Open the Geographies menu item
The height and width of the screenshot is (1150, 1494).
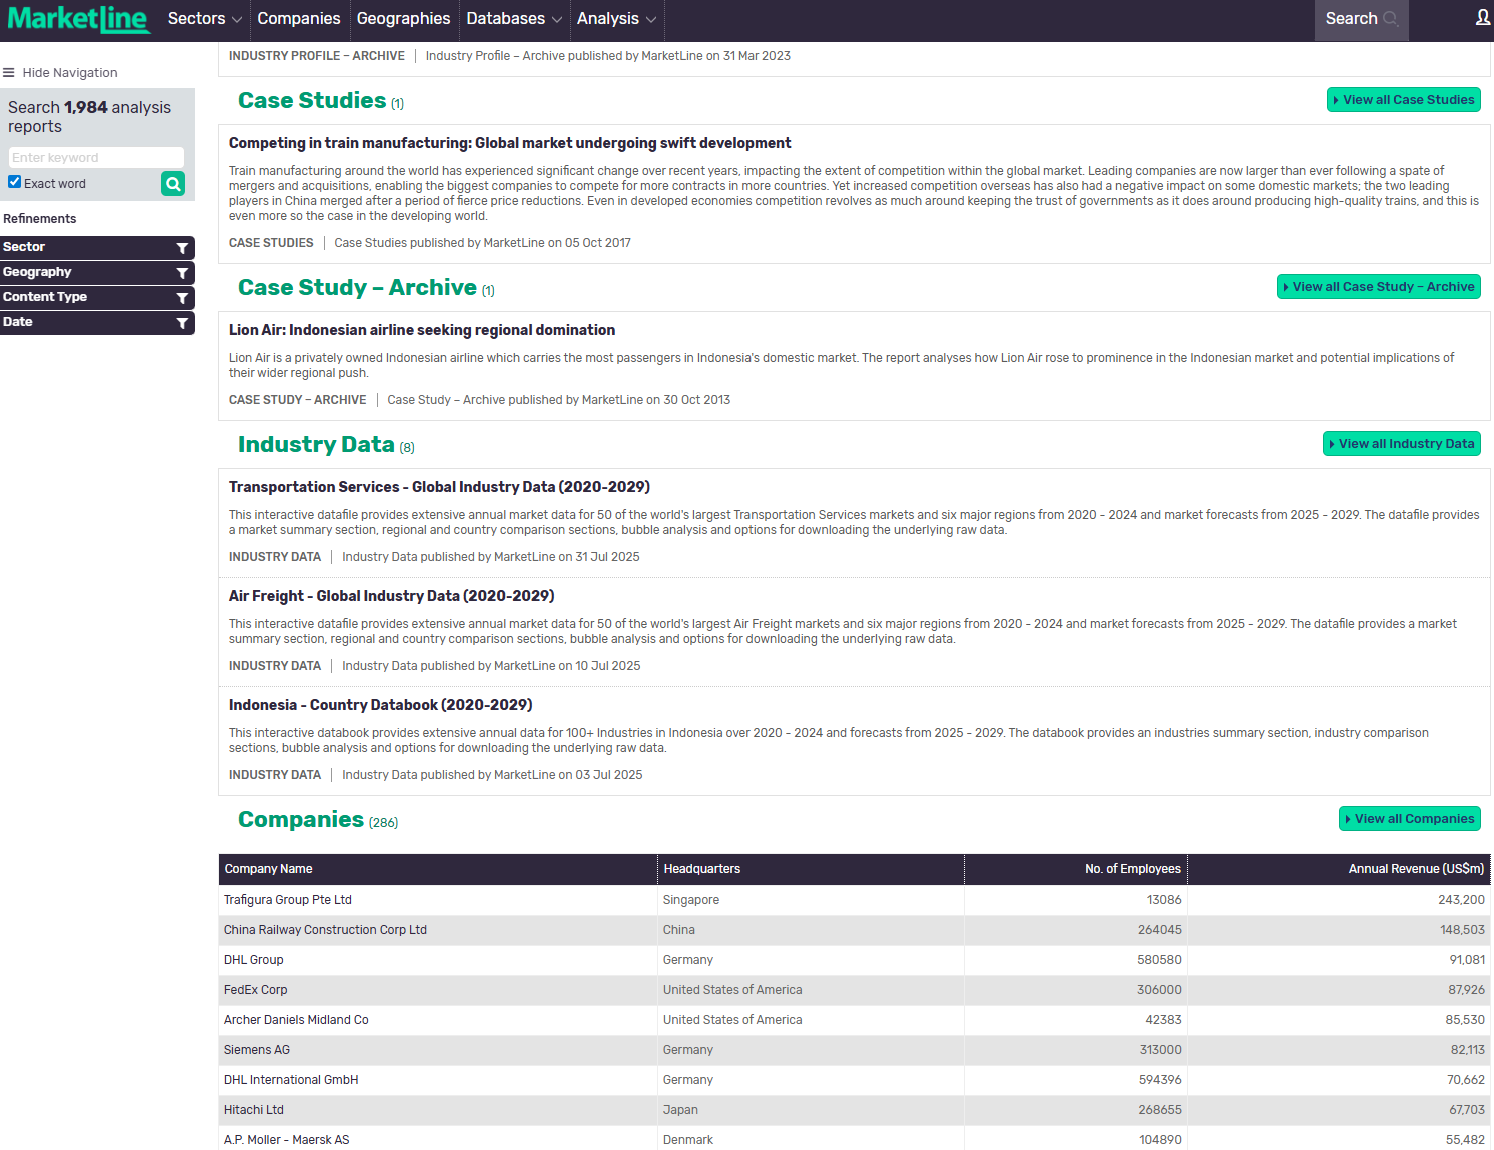pyautogui.click(x=403, y=19)
